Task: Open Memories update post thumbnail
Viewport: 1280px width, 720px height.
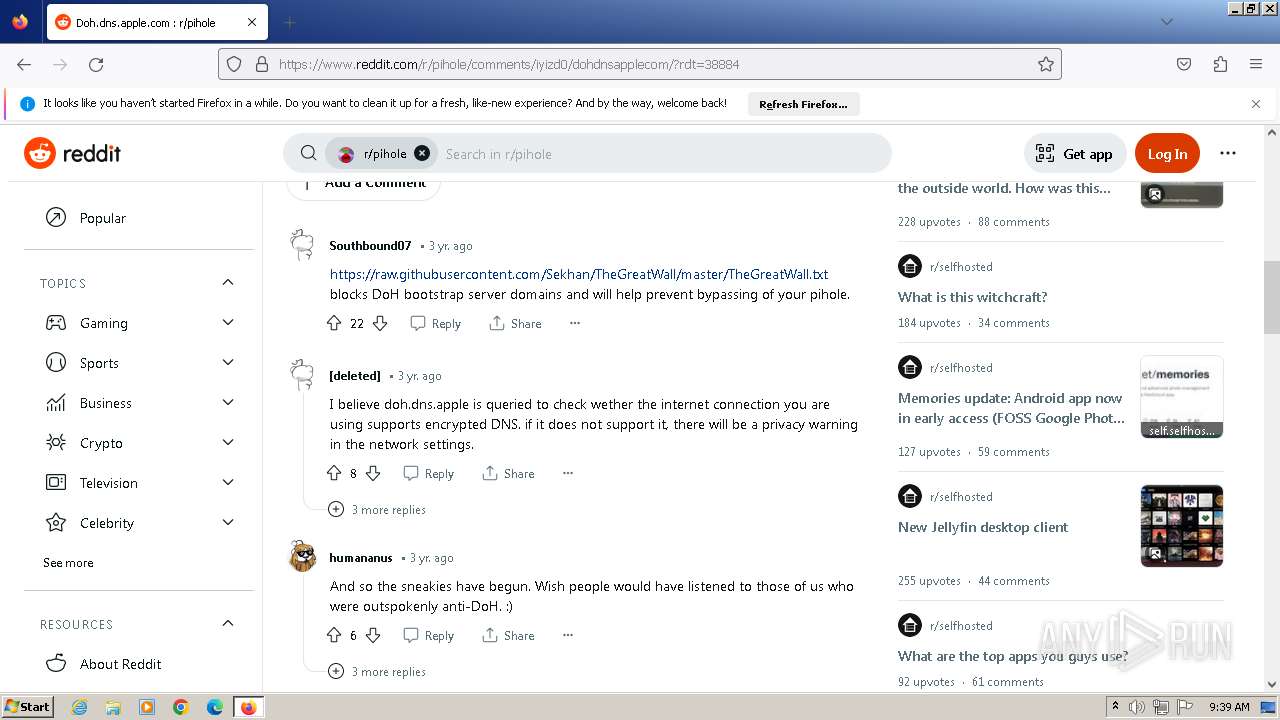Action: click(1182, 397)
